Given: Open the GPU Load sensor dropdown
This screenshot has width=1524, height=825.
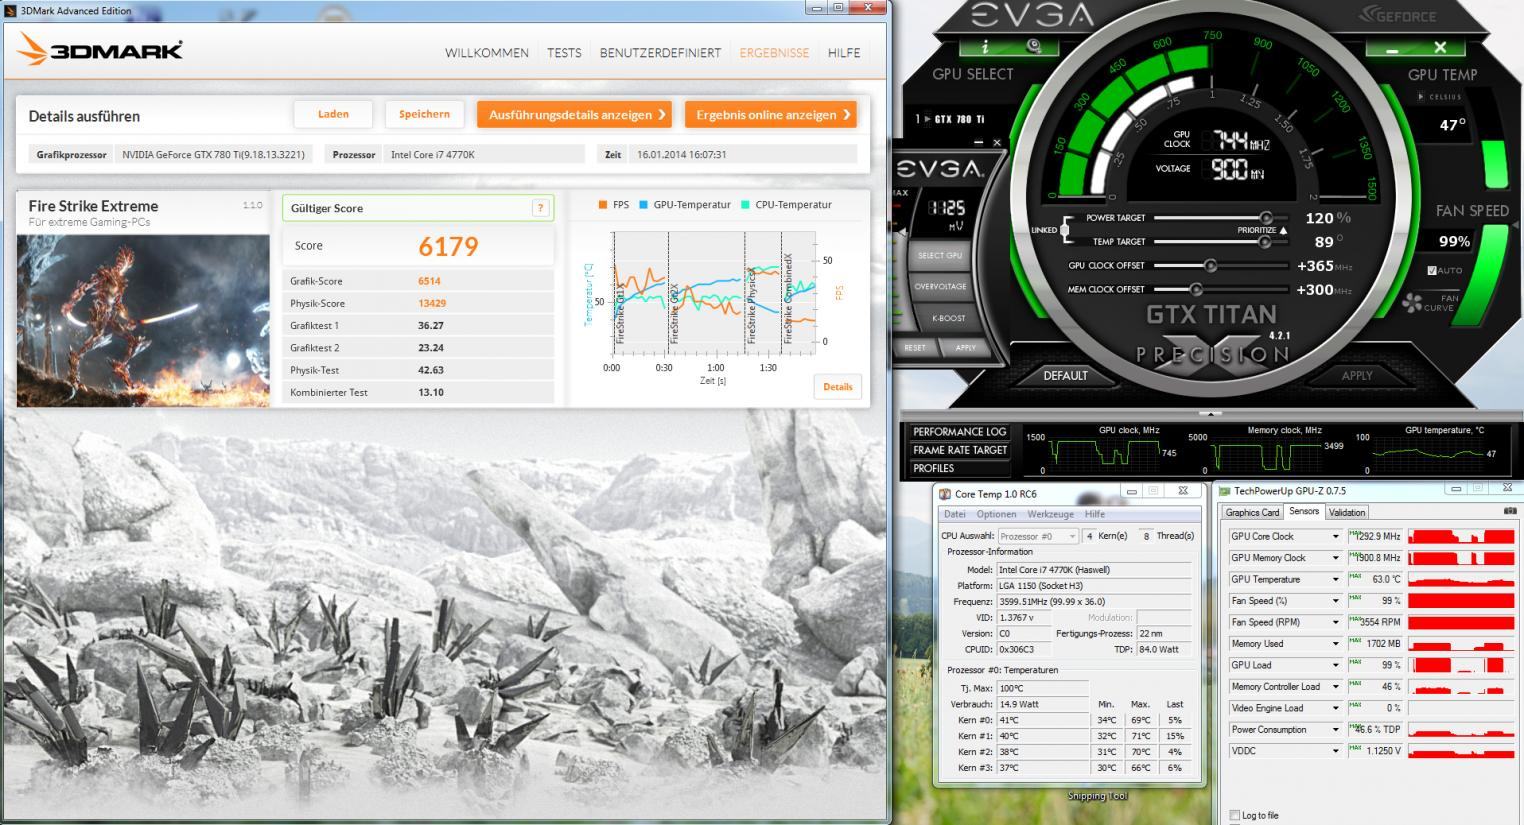Looking at the screenshot, I should point(1334,665).
